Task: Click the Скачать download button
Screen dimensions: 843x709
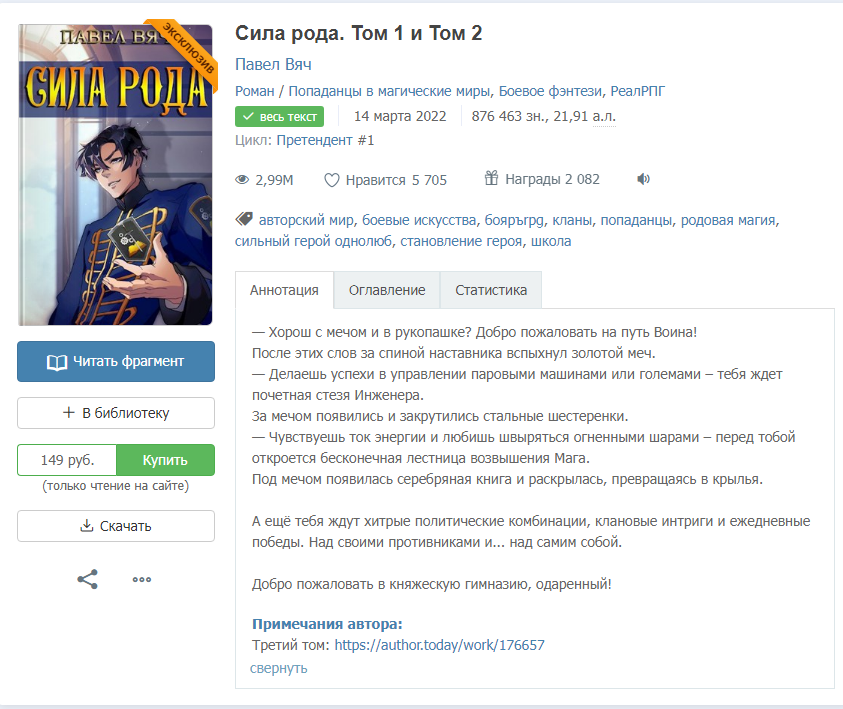Action: 116,526
